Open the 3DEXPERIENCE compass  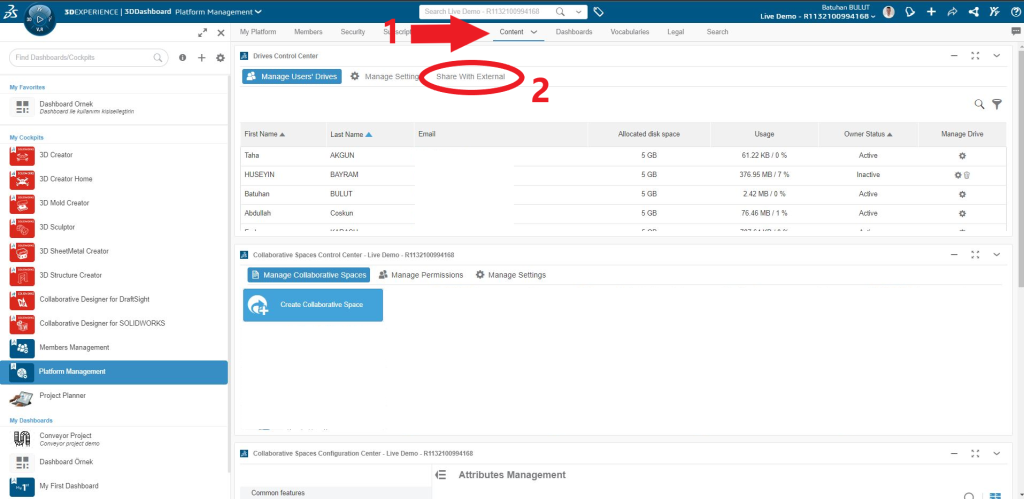coord(39,17)
